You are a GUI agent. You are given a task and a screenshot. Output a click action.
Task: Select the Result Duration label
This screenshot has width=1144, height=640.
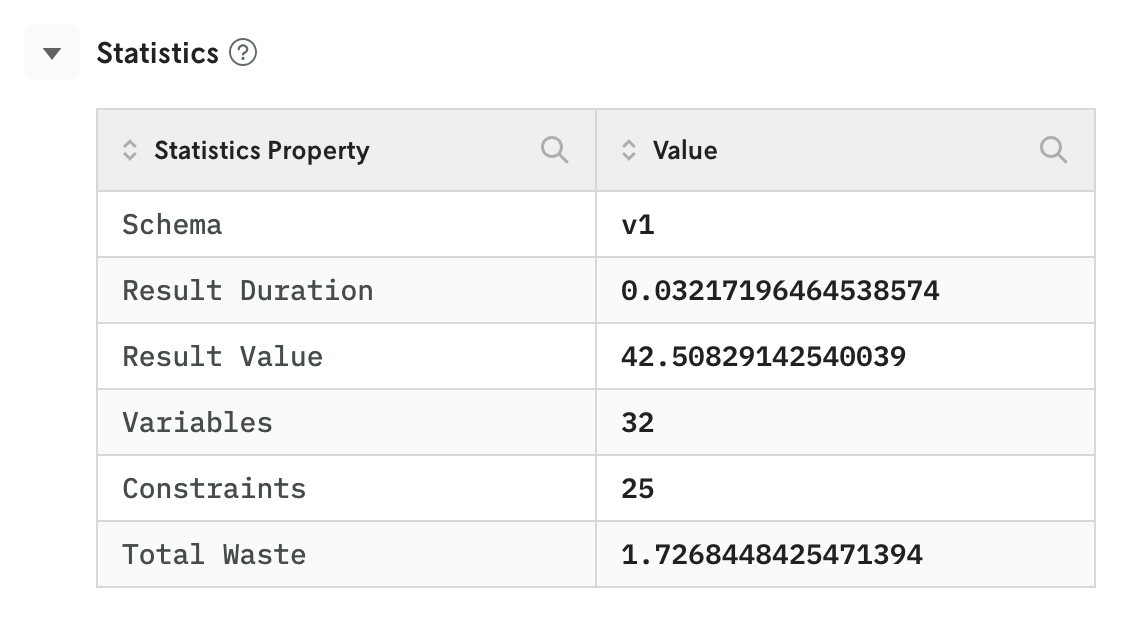tap(248, 290)
